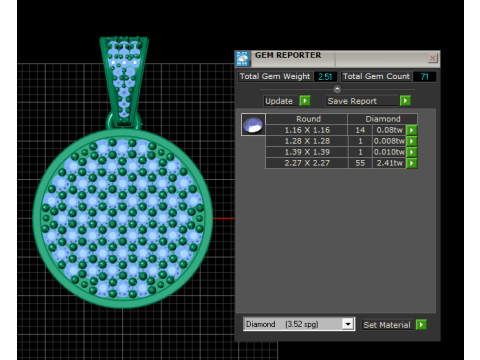Select the round gem thumbnail
The height and width of the screenshot is (360, 480).
(253, 124)
